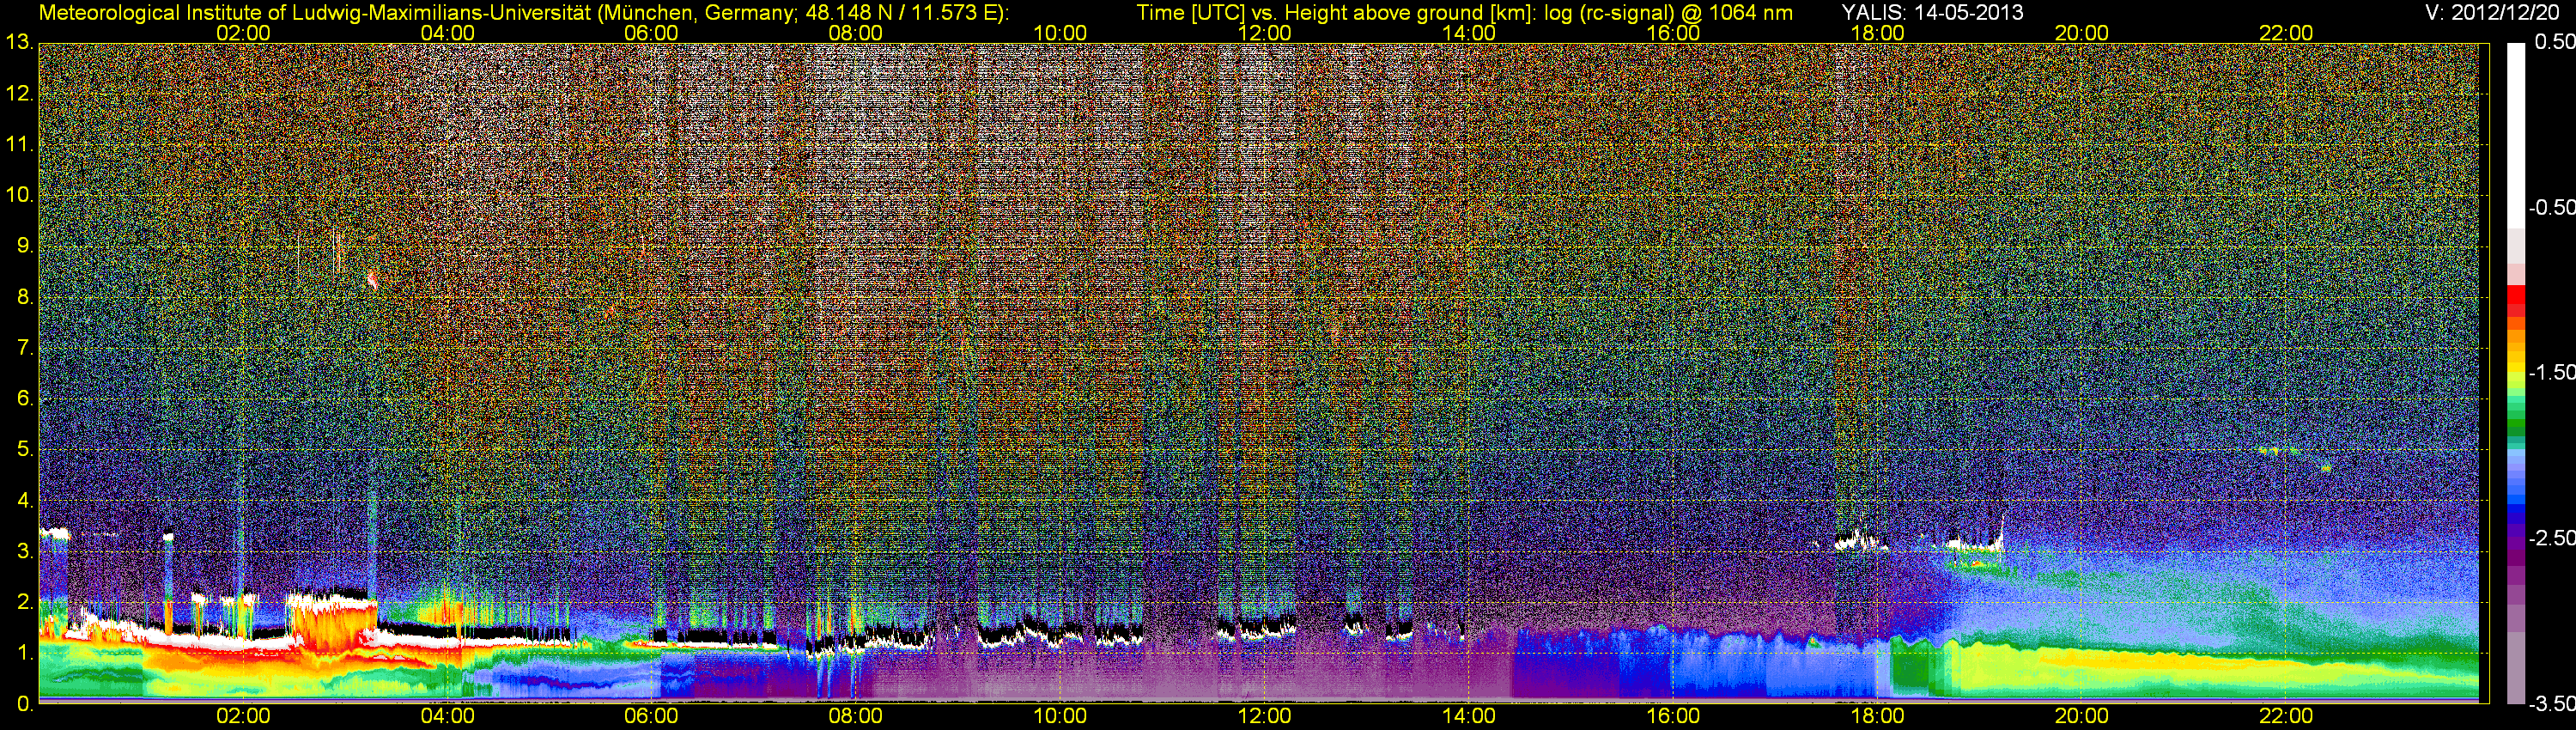
Task: Click "22:00" on the lower time axis
Action: [x=2286, y=716]
